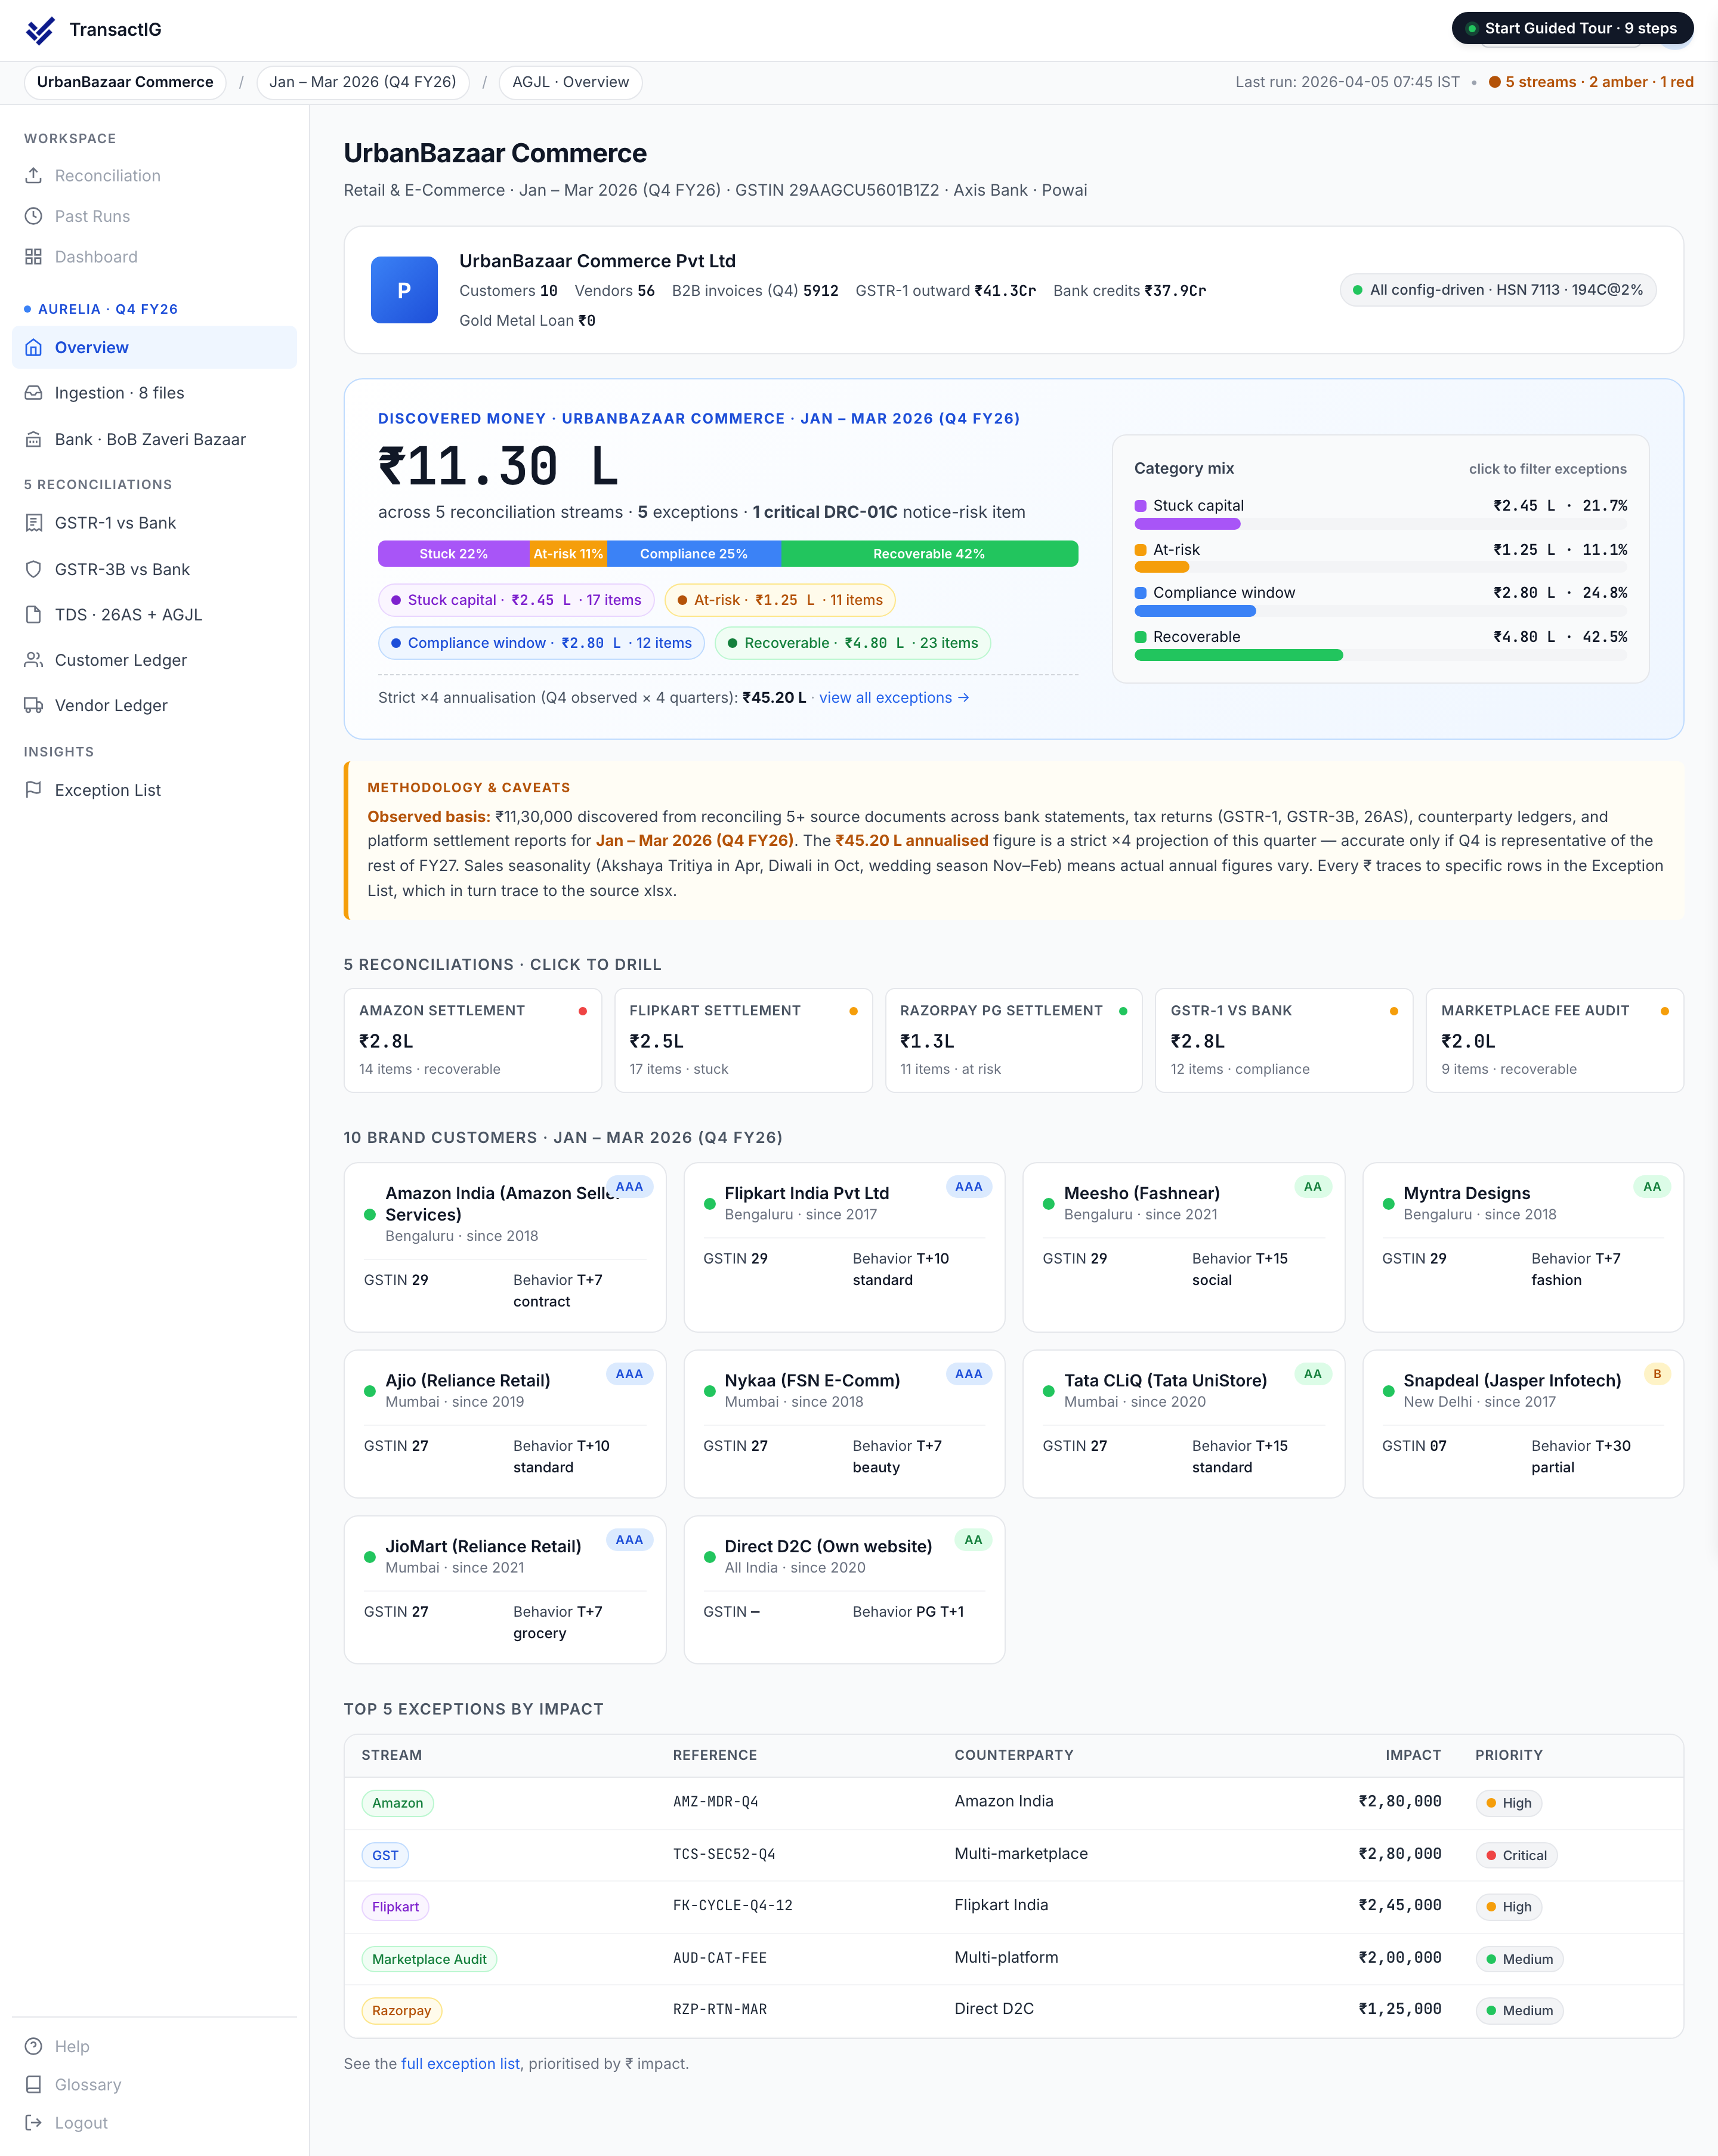1718x2156 pixels.
Task: Click the Help question-mark icon
Action: (34, 2046)
